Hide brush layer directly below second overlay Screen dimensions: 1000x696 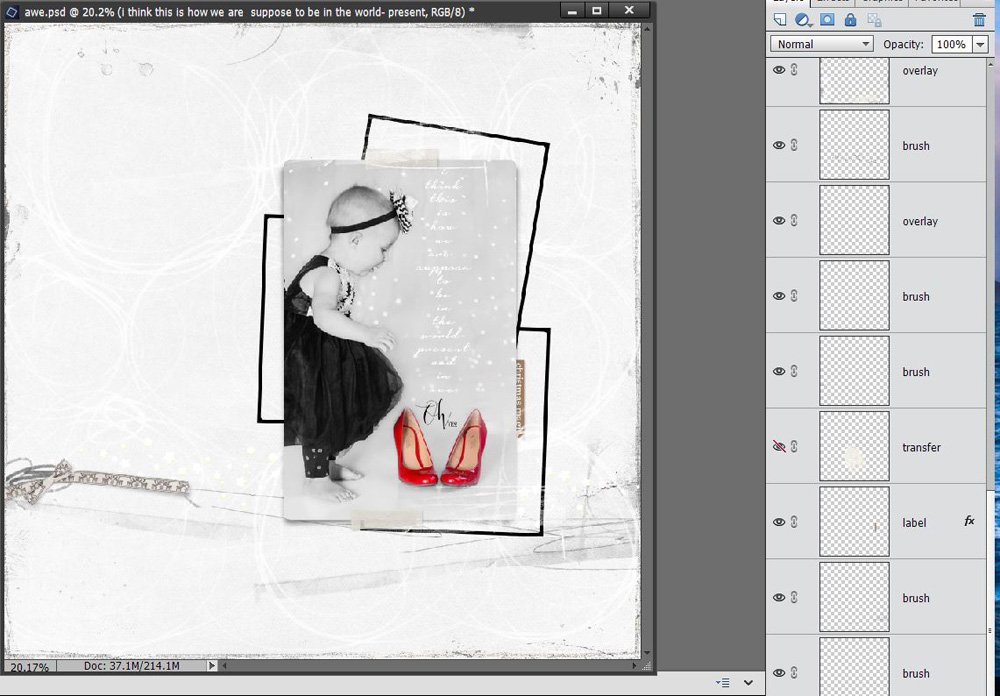[779, 296]
